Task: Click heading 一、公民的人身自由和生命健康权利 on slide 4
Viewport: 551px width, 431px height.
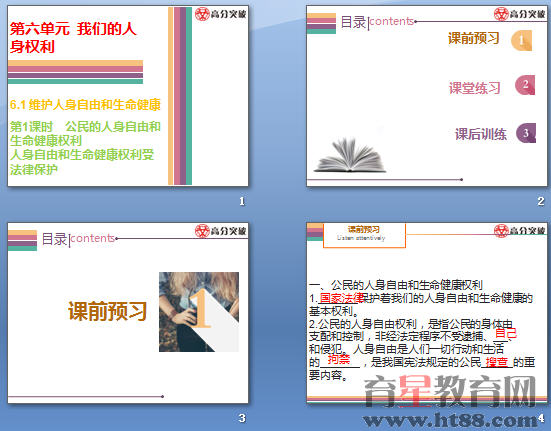Action: coord(396,285)
